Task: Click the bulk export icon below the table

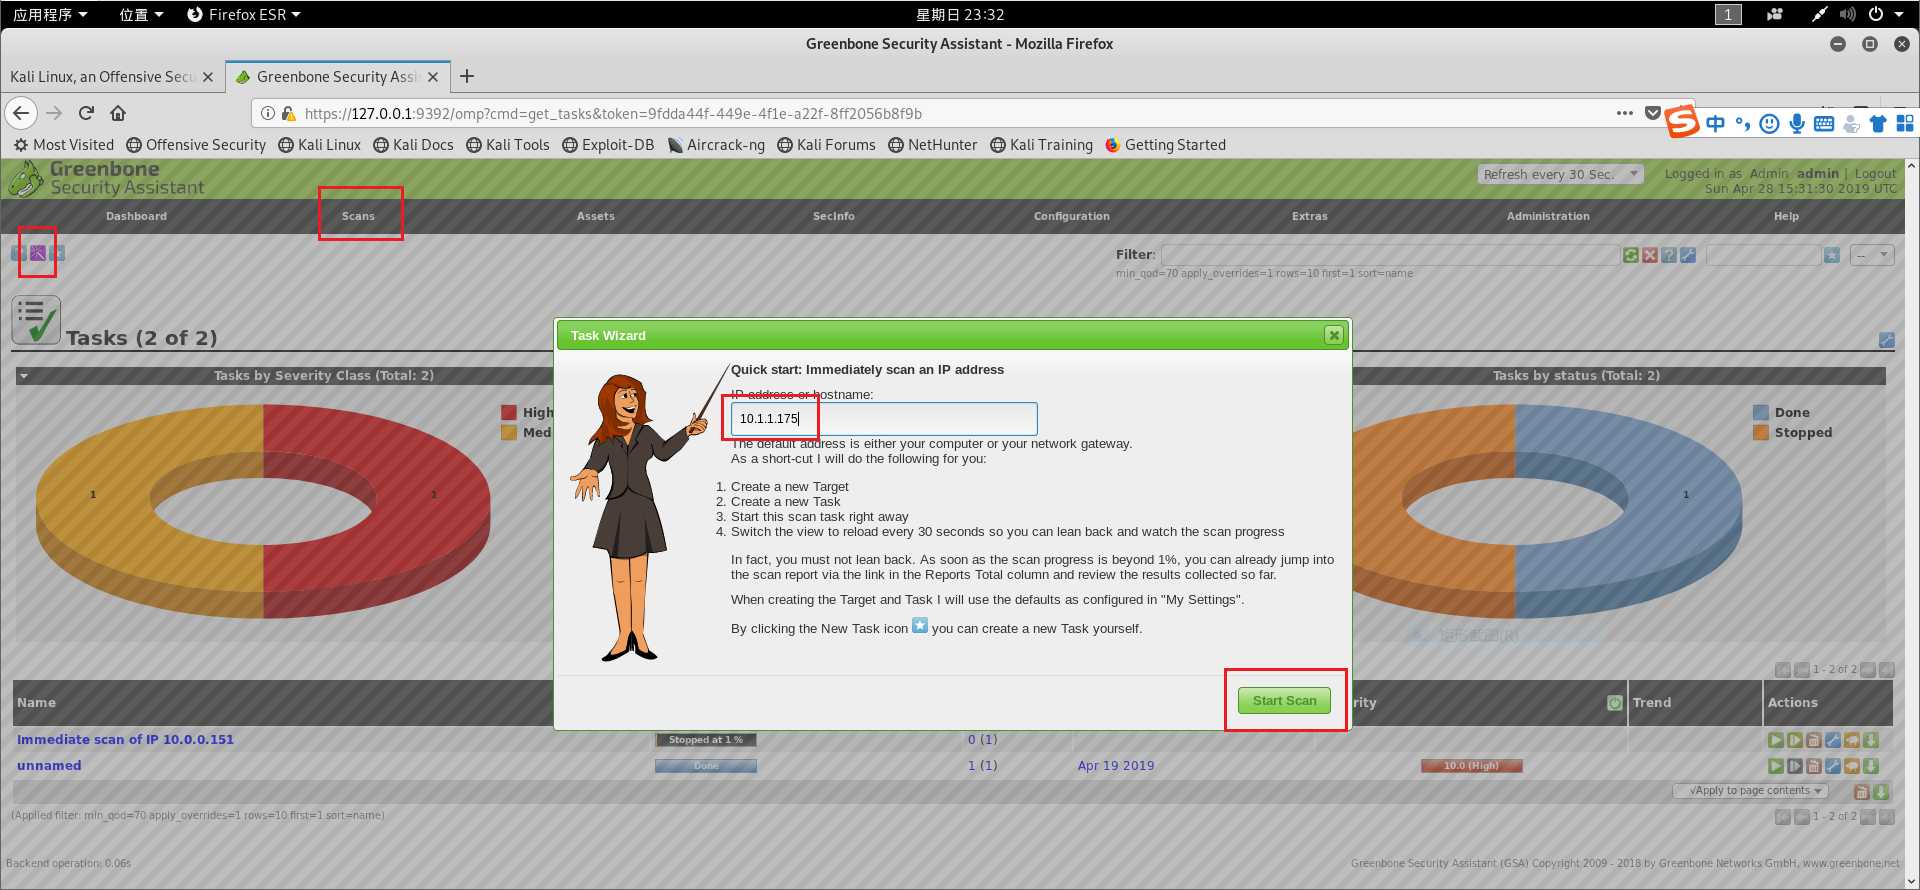Action: (x=1880, y=791)
